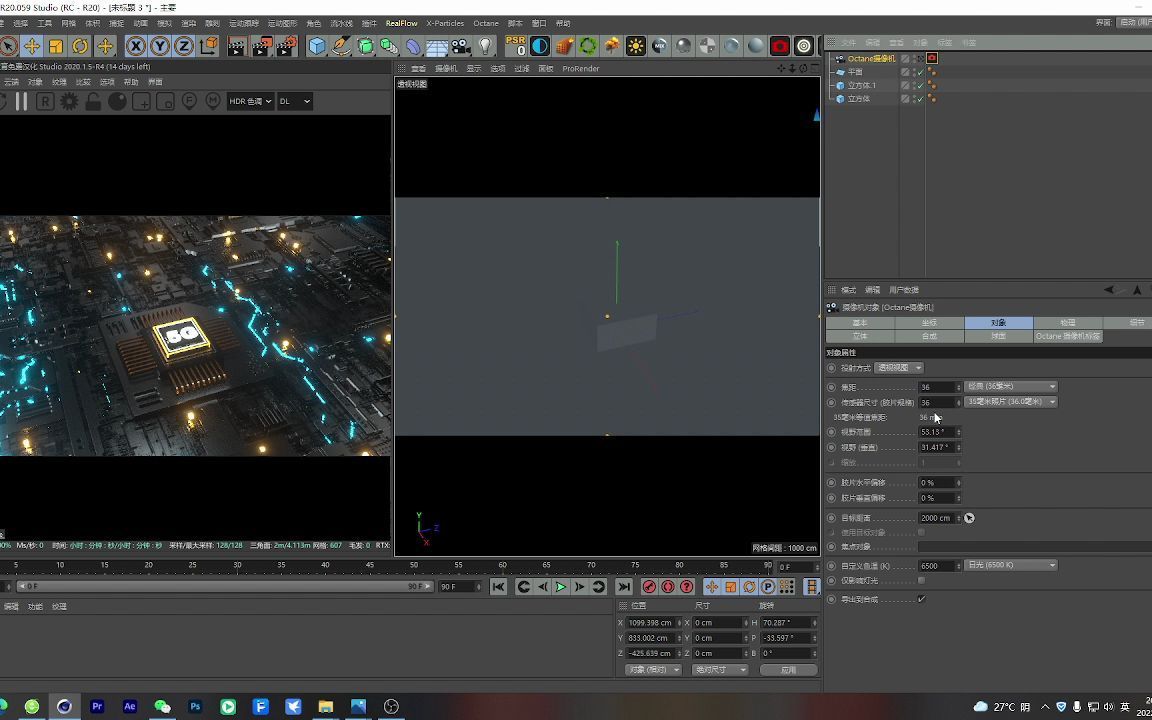Open the 经典 (36毫米) focal length preset dropdown

coord(1010,386)
